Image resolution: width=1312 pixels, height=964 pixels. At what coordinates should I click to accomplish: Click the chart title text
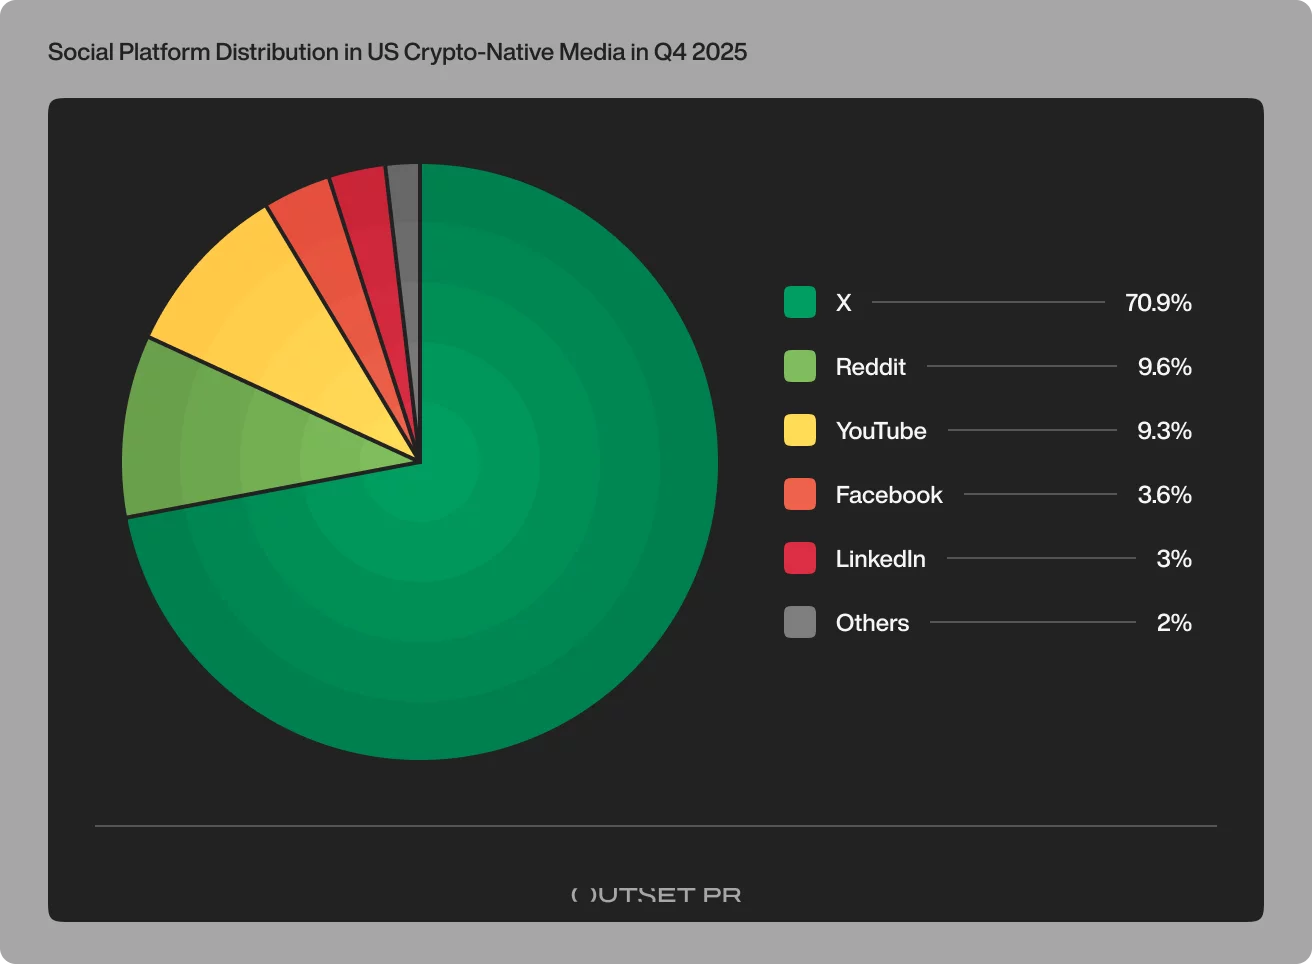coord(397,51)
